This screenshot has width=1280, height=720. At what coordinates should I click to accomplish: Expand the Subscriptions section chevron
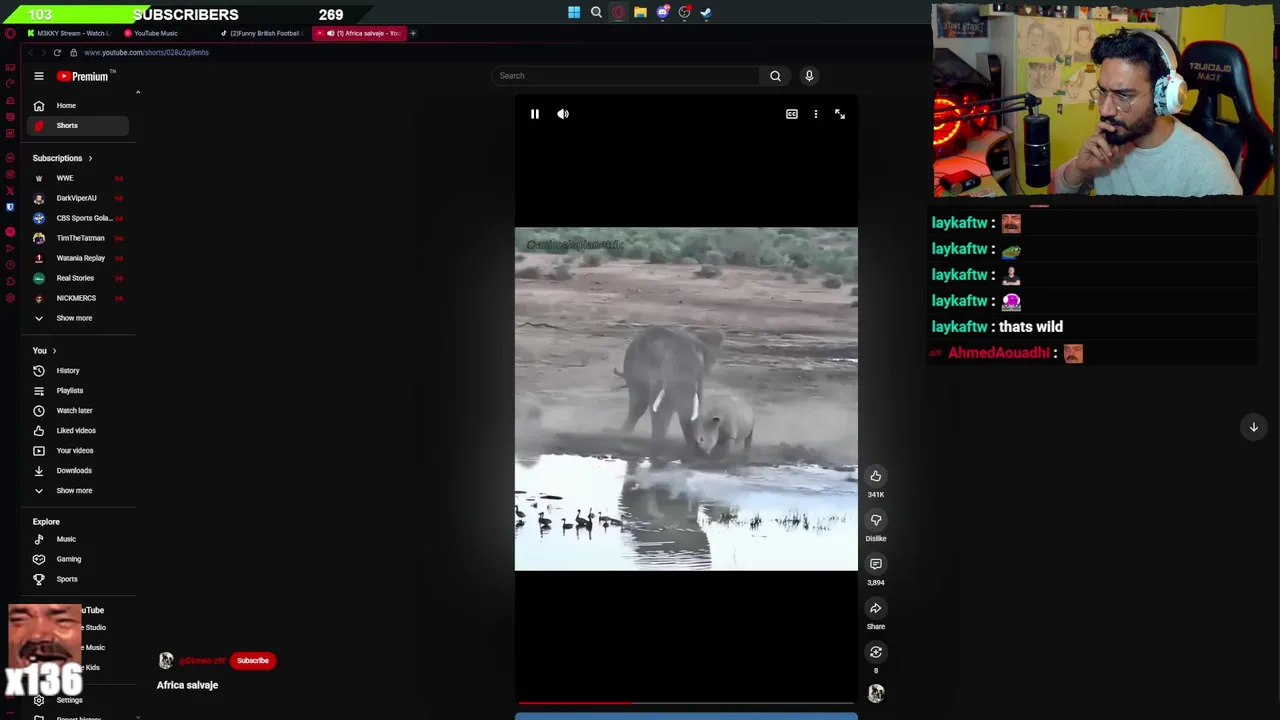click(x=90, y=158)
